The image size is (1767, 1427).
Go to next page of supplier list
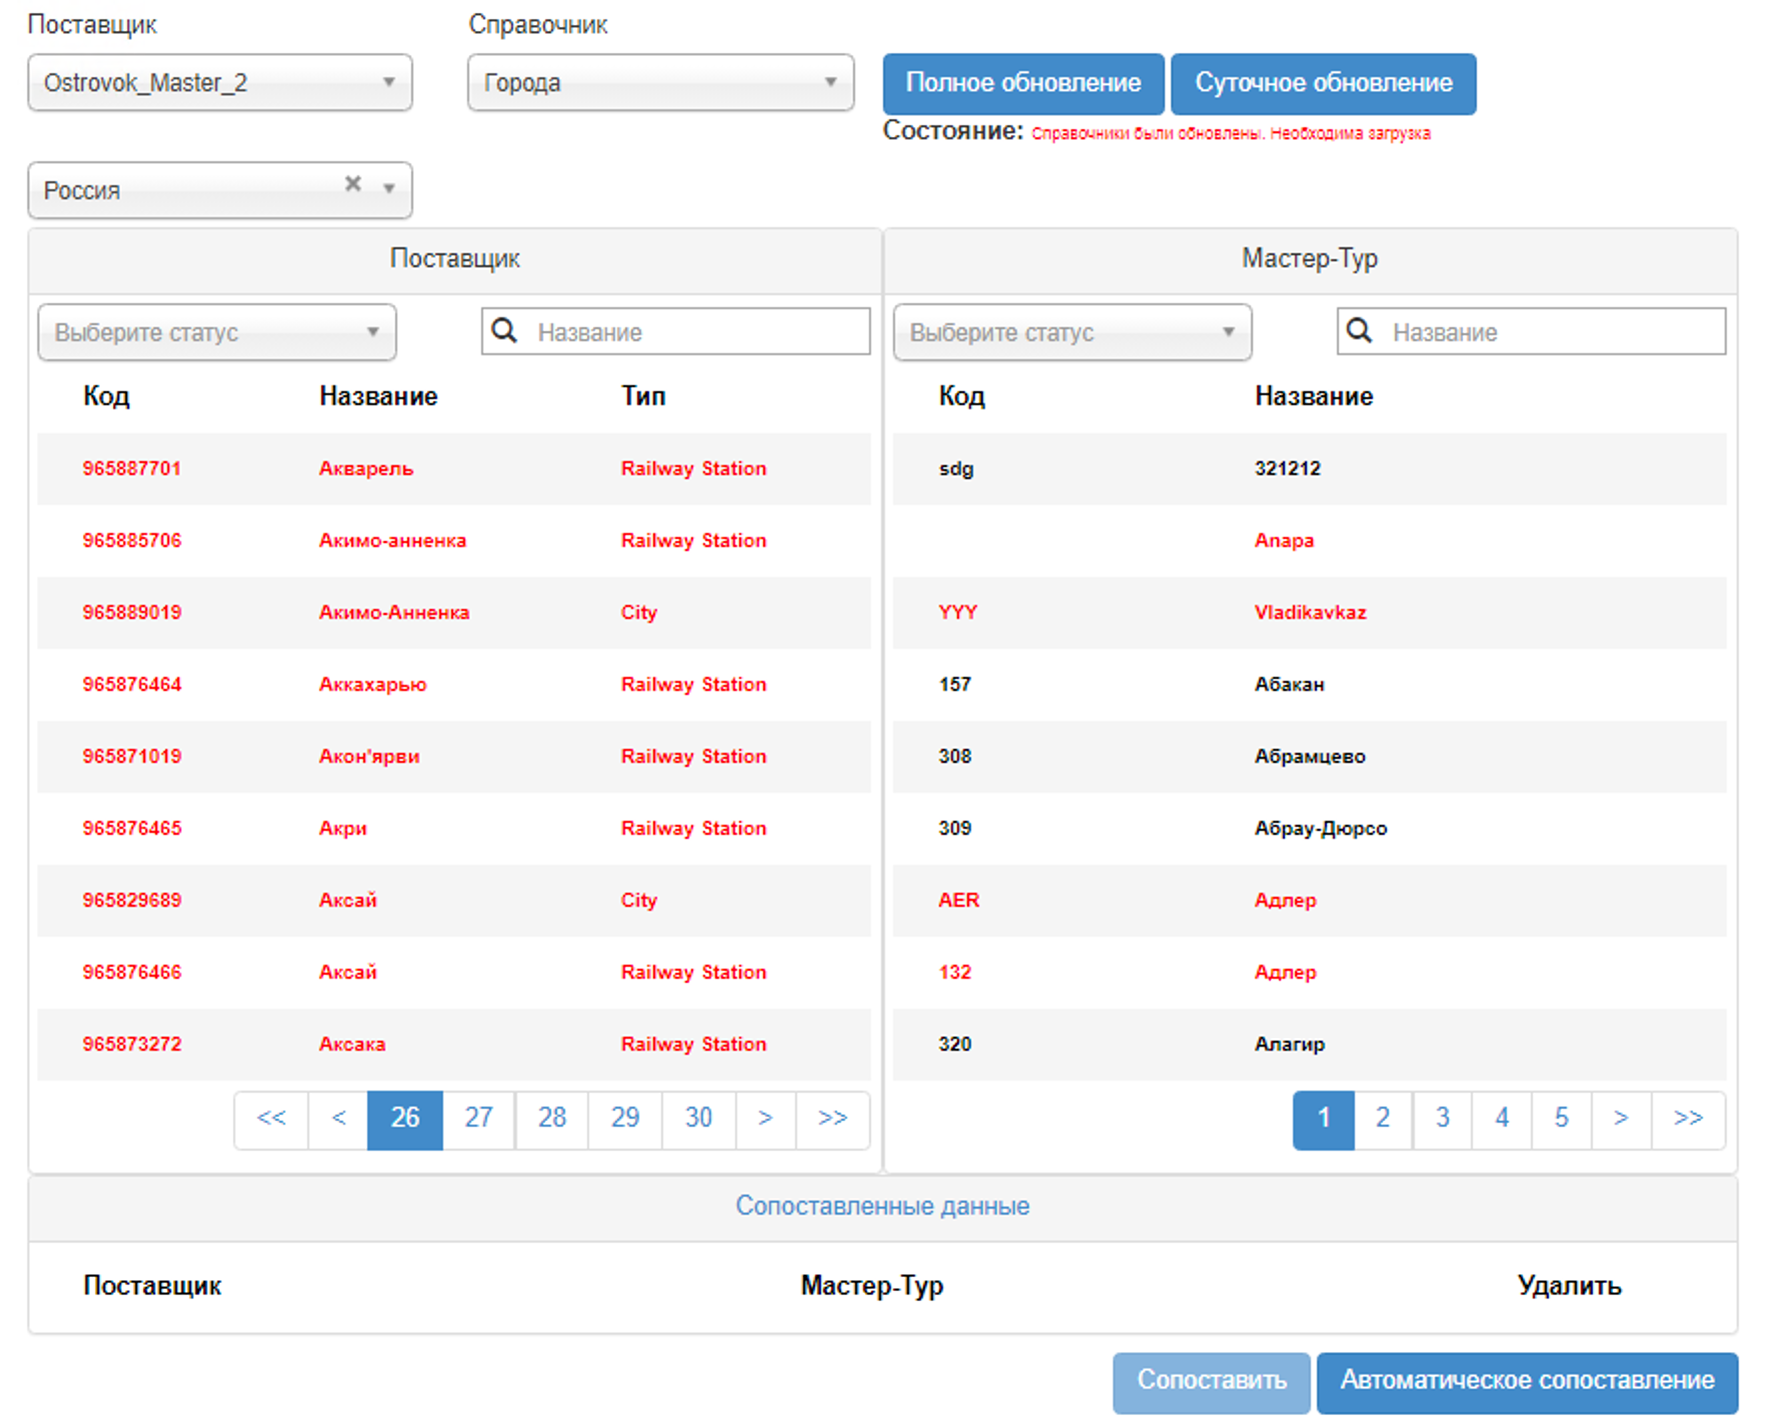(765, 1118)
